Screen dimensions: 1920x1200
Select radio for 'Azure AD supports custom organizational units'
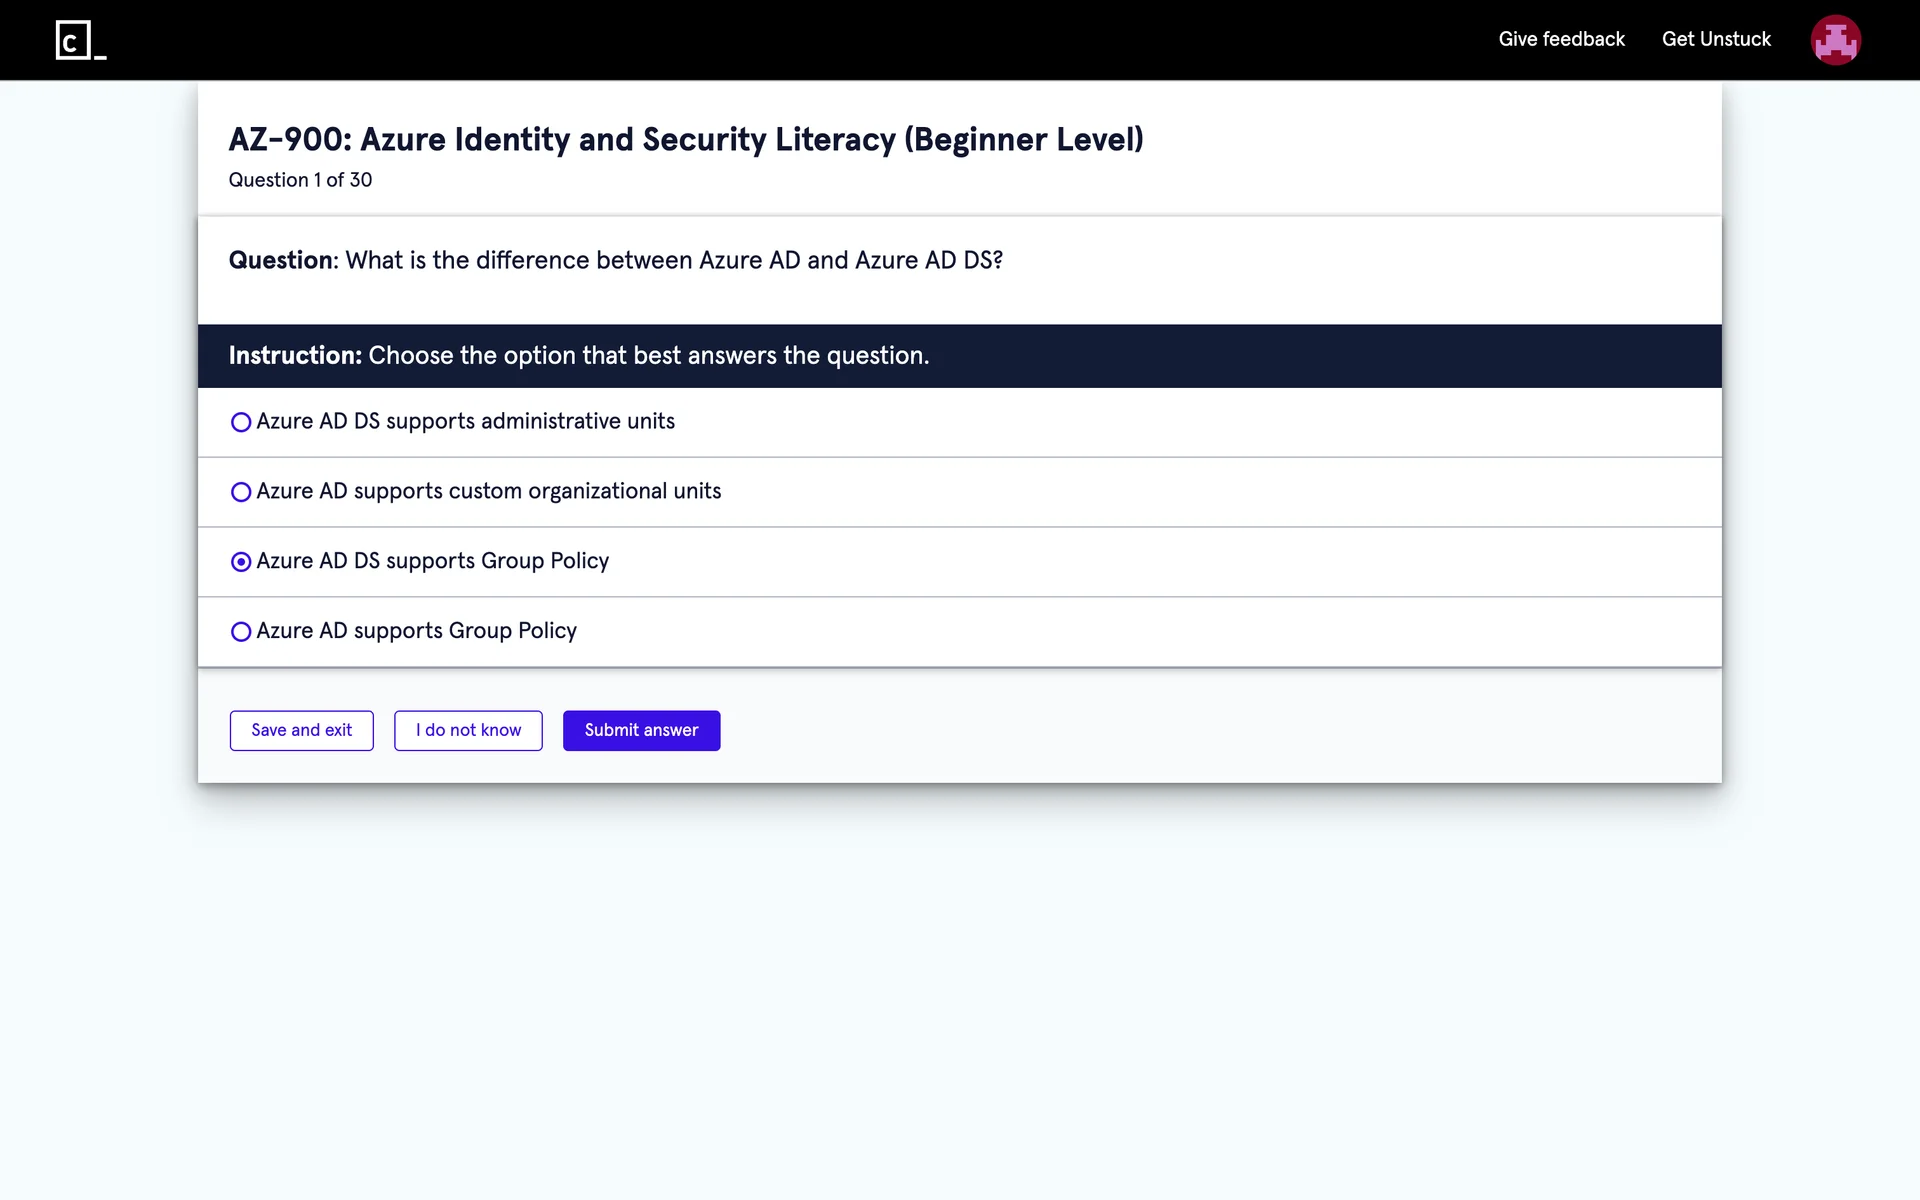click(x=241, y=492)
